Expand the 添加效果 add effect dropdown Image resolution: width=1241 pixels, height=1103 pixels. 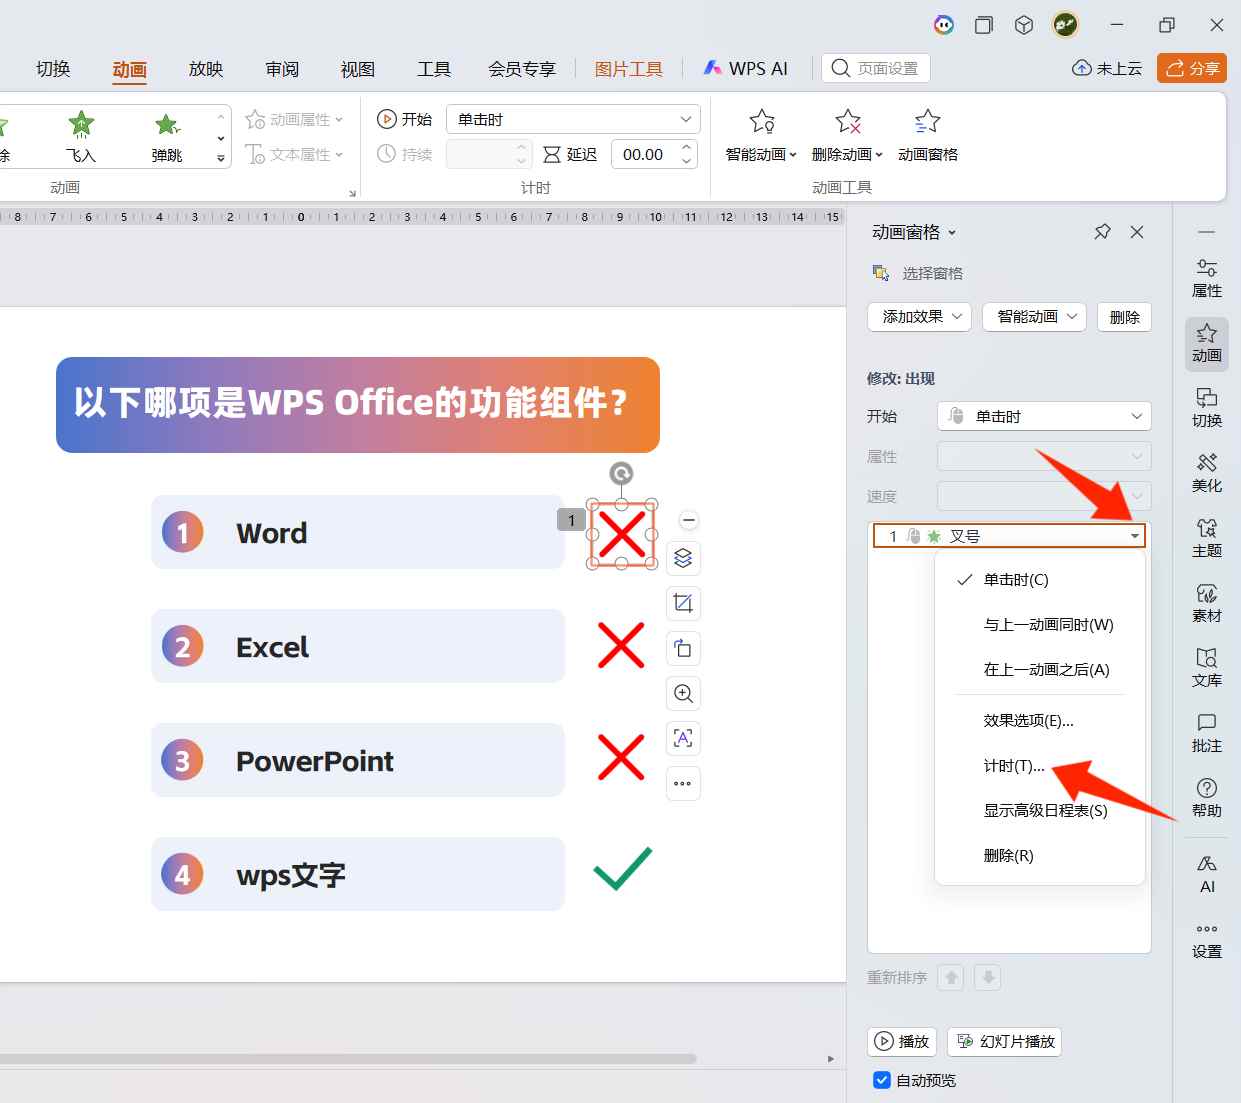919,317
